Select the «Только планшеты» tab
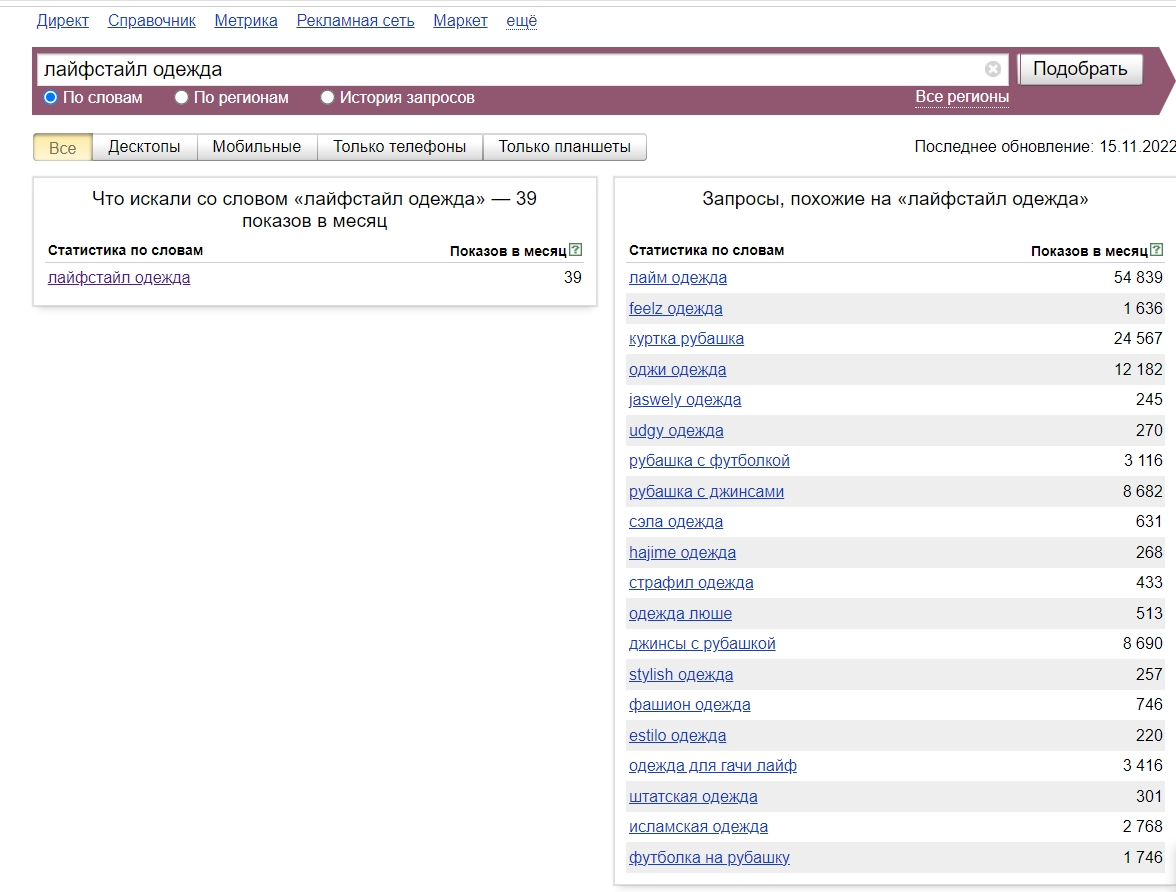This screenshot has height=892, width=1176. (562, 146)
